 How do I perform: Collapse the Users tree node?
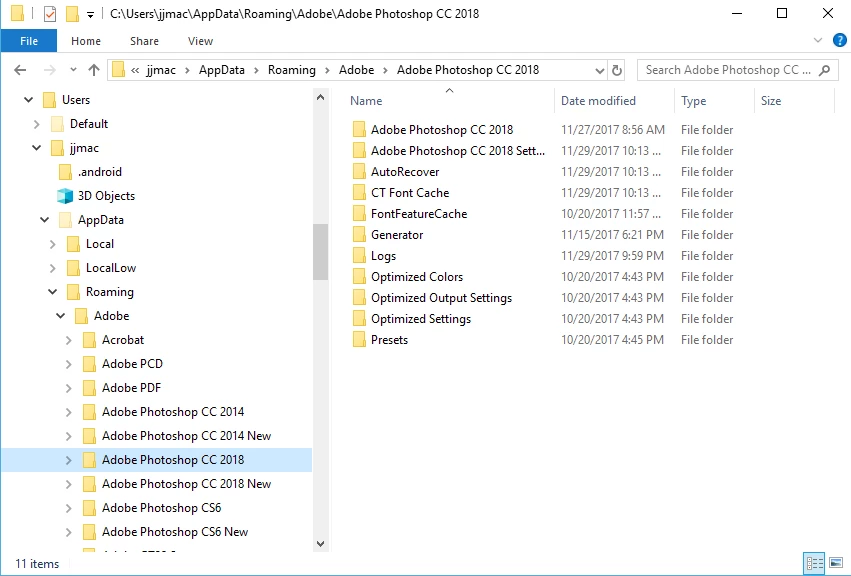(29, 100)
